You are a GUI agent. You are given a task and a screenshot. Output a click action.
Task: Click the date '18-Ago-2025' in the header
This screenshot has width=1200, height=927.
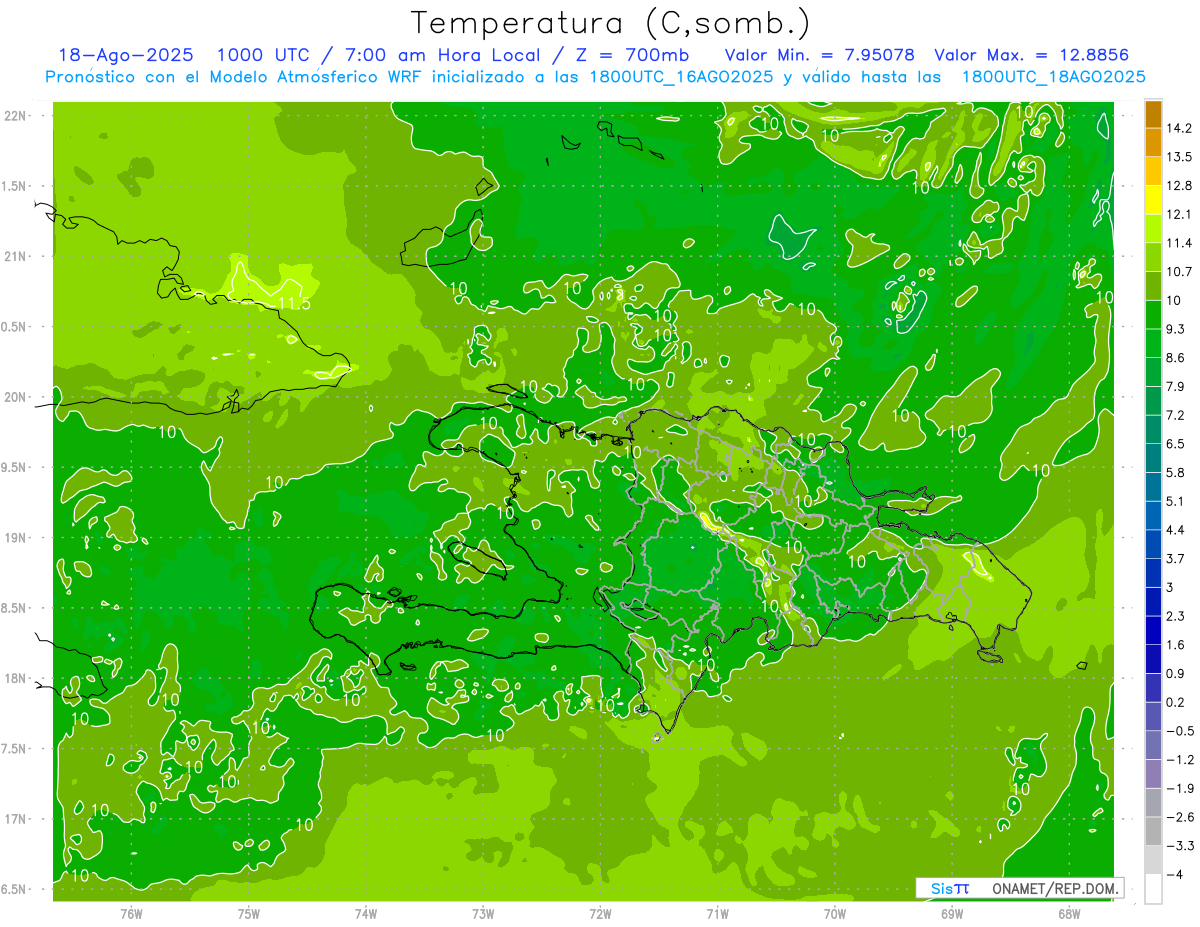pos(126,55)
